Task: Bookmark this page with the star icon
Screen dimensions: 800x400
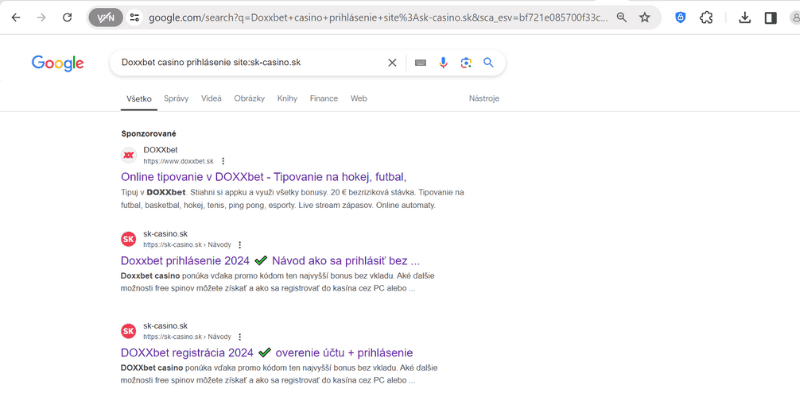Action: click(645, 17)
